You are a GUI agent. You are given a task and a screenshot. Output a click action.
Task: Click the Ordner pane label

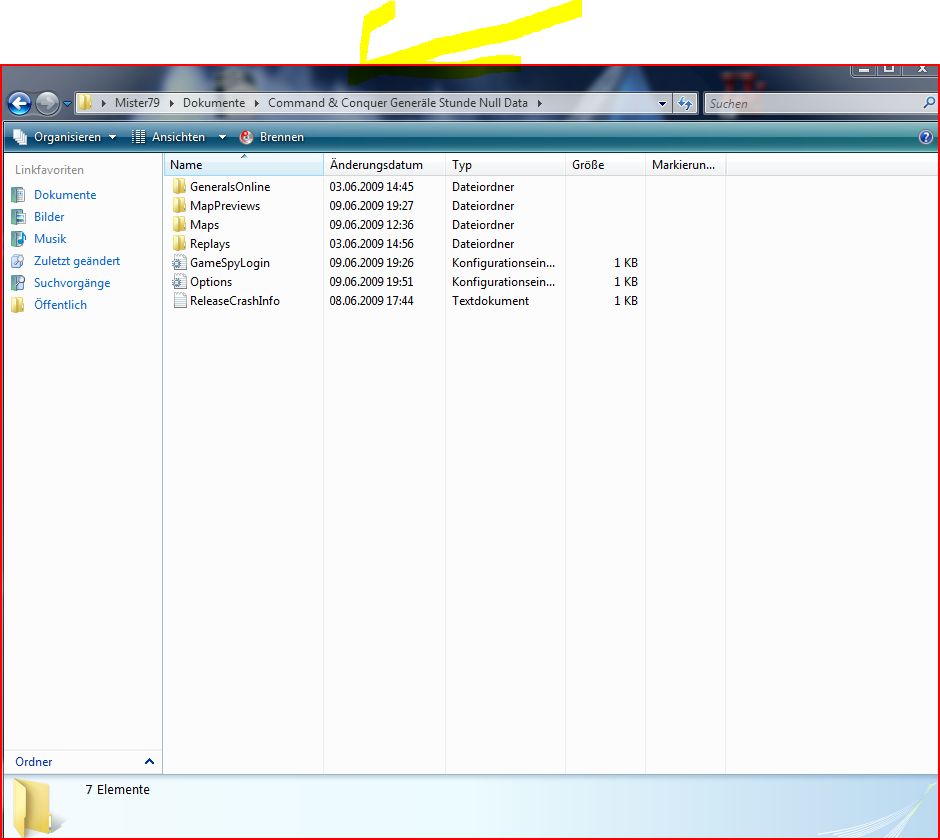[34, 761]
